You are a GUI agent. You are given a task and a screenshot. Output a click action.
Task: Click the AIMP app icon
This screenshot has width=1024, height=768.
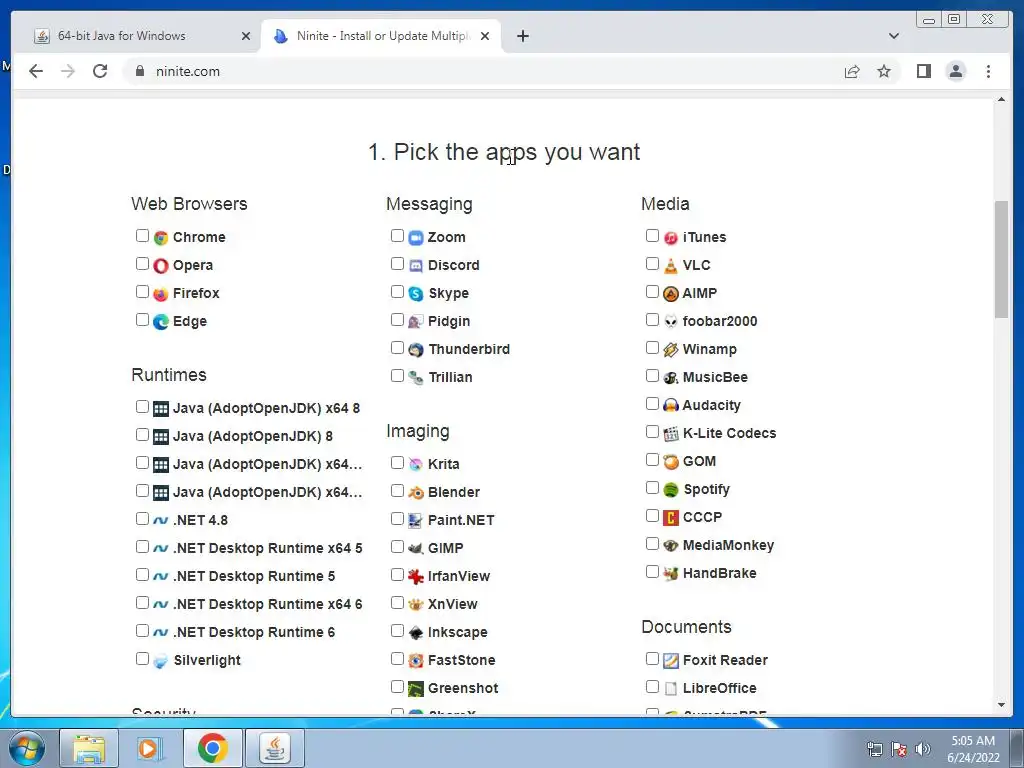tap(671, 294)
